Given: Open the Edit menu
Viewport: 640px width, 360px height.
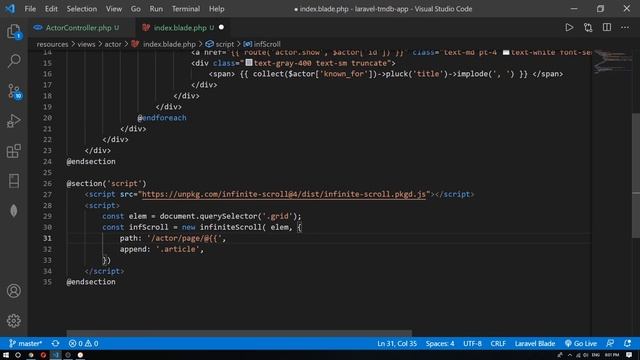Looking at the screenshot, I should pyautogui.click(x=51, y=9).
